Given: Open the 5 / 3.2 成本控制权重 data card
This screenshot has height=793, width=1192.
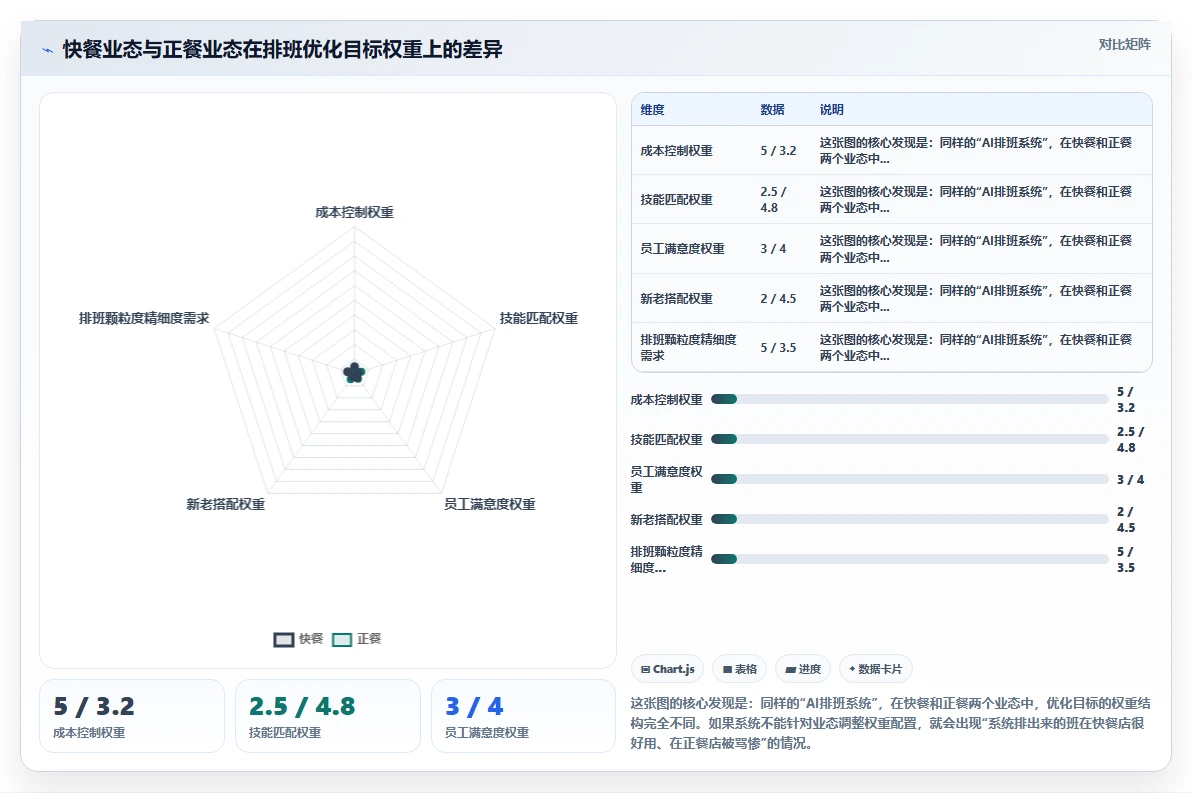Looking at the screenshot, I should pyautogui.click(x=132, y=716).
